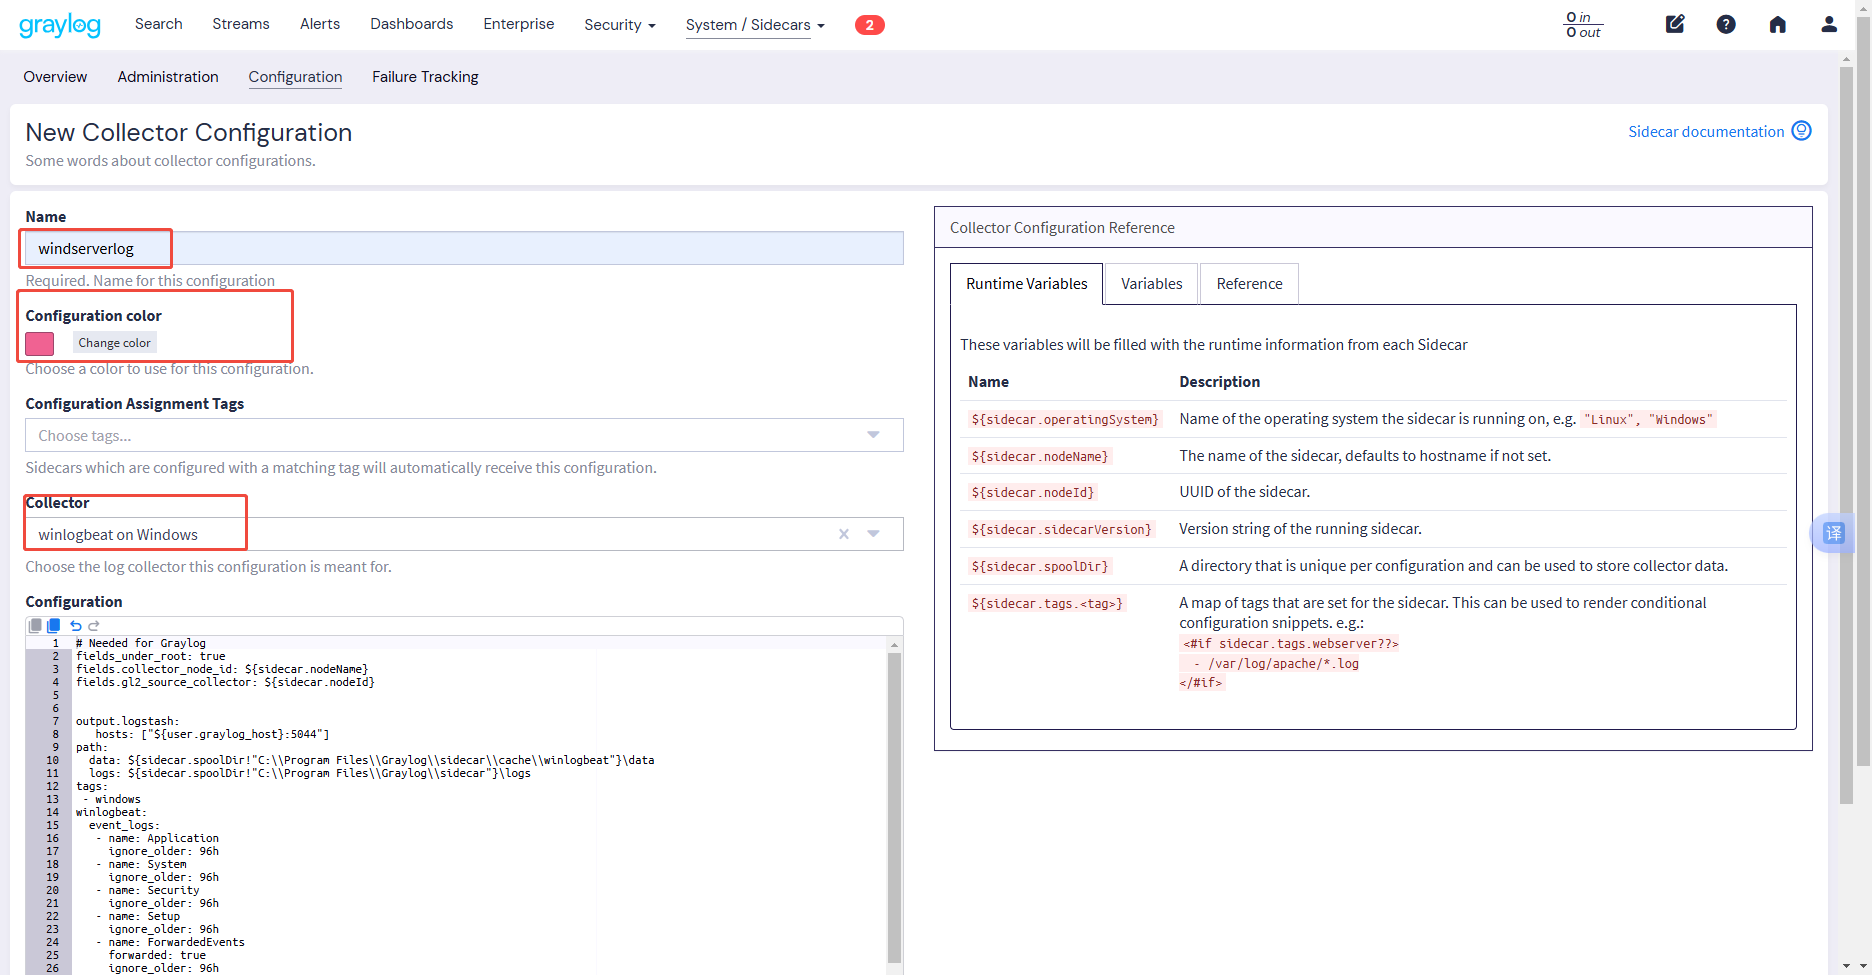Switch to the Reference tab

(x=1250, y=284)
